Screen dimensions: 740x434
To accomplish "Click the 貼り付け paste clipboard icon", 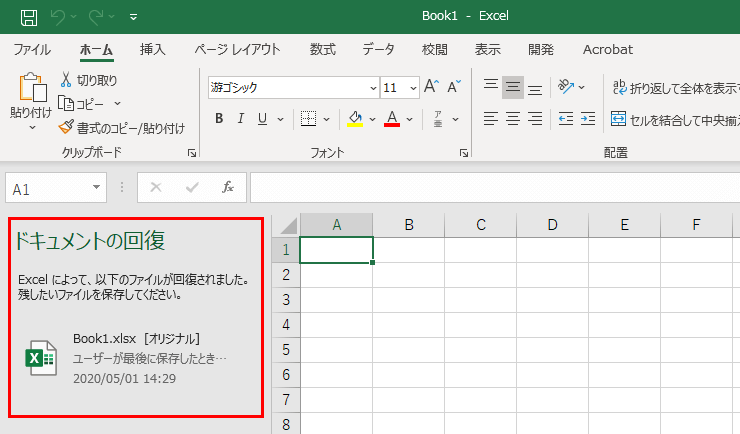I will [32, 87].
